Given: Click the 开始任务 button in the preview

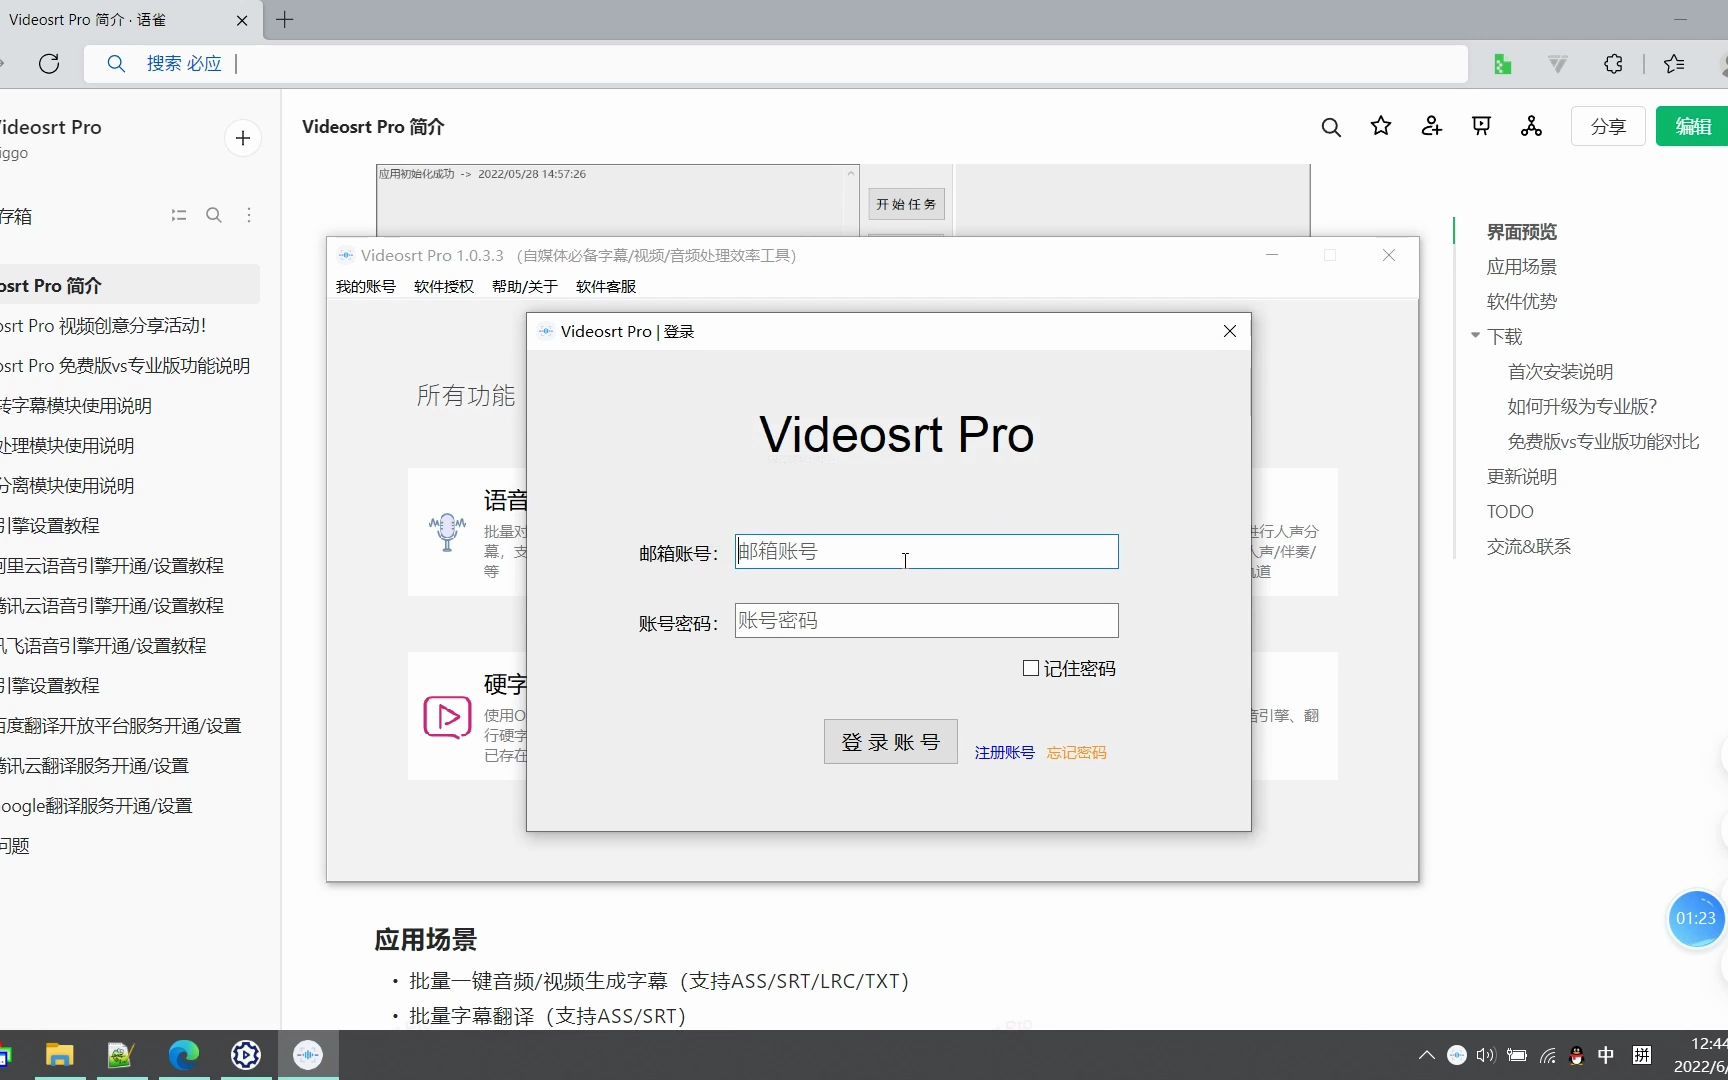Looking at the screenshot, I should point(906,204).
